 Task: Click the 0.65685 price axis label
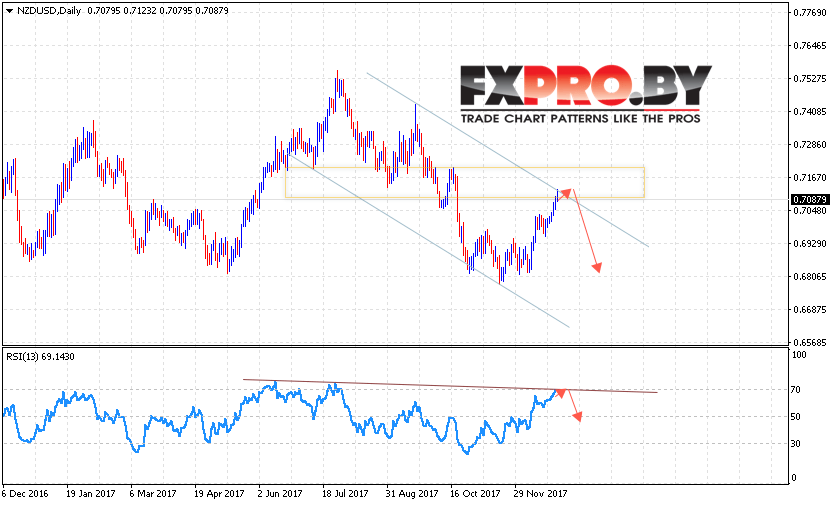pyautogui.click(x=810, y=342)
